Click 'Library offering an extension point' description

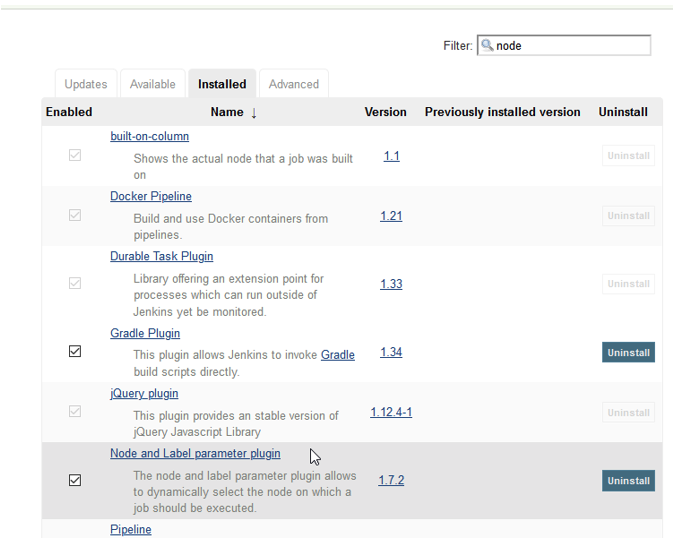click(x=228, y=294)
